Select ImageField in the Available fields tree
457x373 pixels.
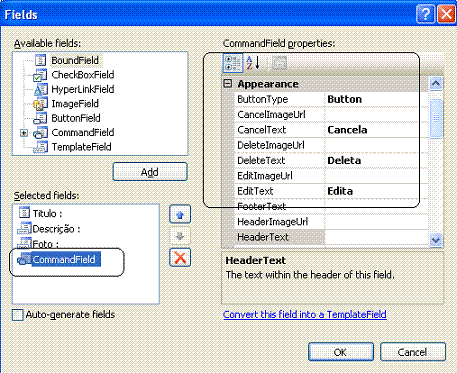point(75,104)
